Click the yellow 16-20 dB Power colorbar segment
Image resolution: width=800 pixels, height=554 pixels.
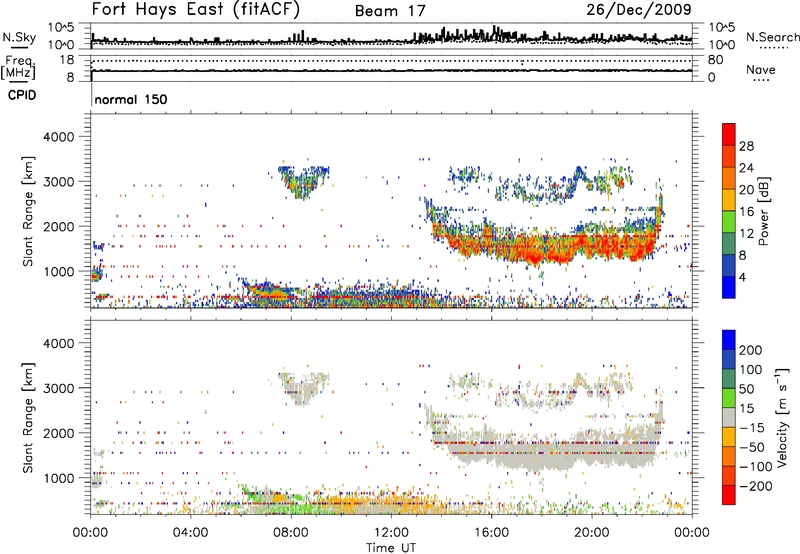pyautogui.click(x=729, y=199)
